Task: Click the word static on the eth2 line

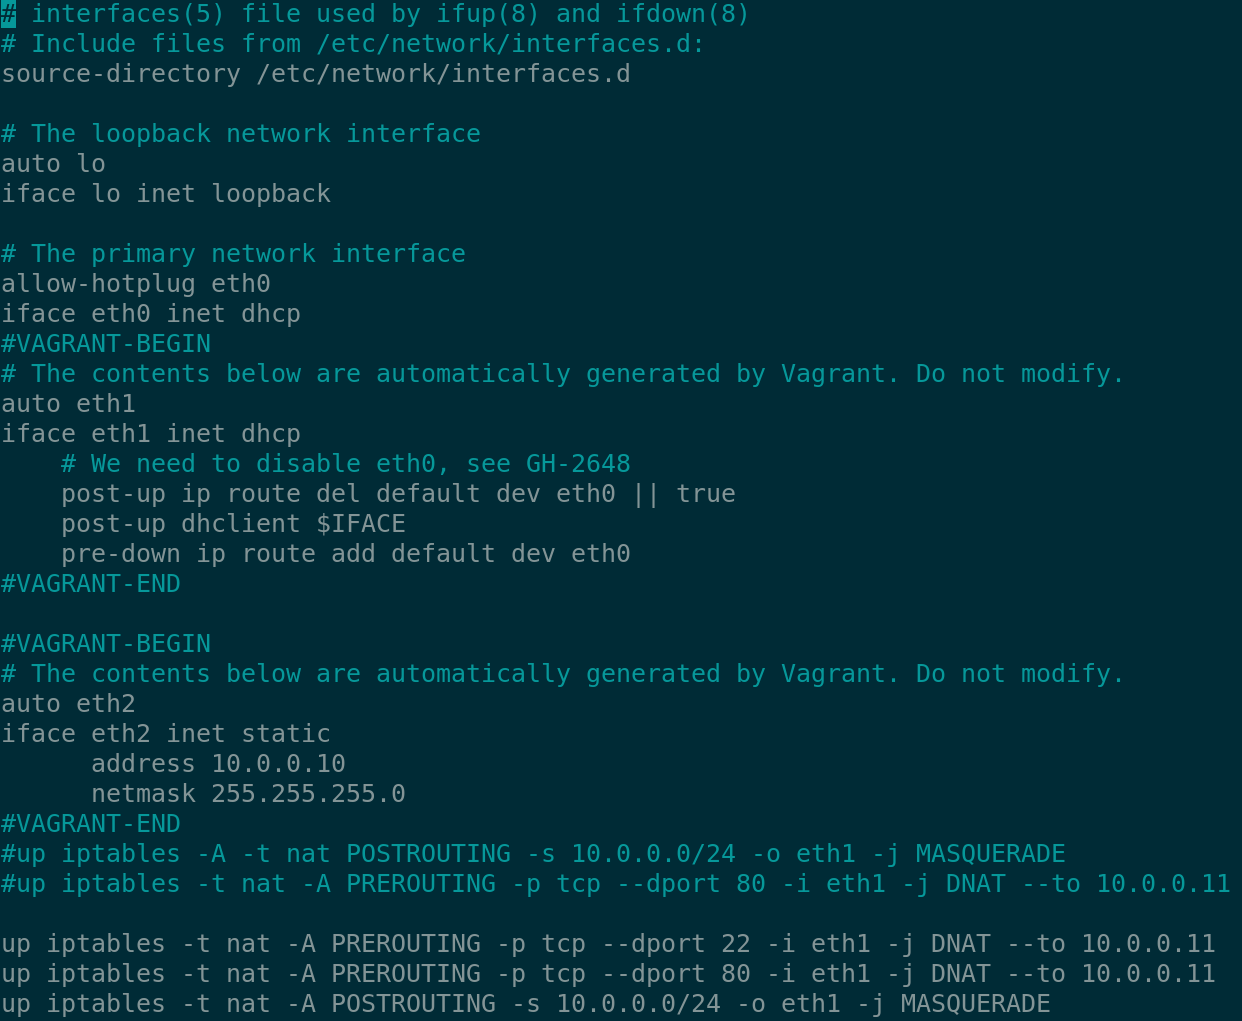Action: 286,734
